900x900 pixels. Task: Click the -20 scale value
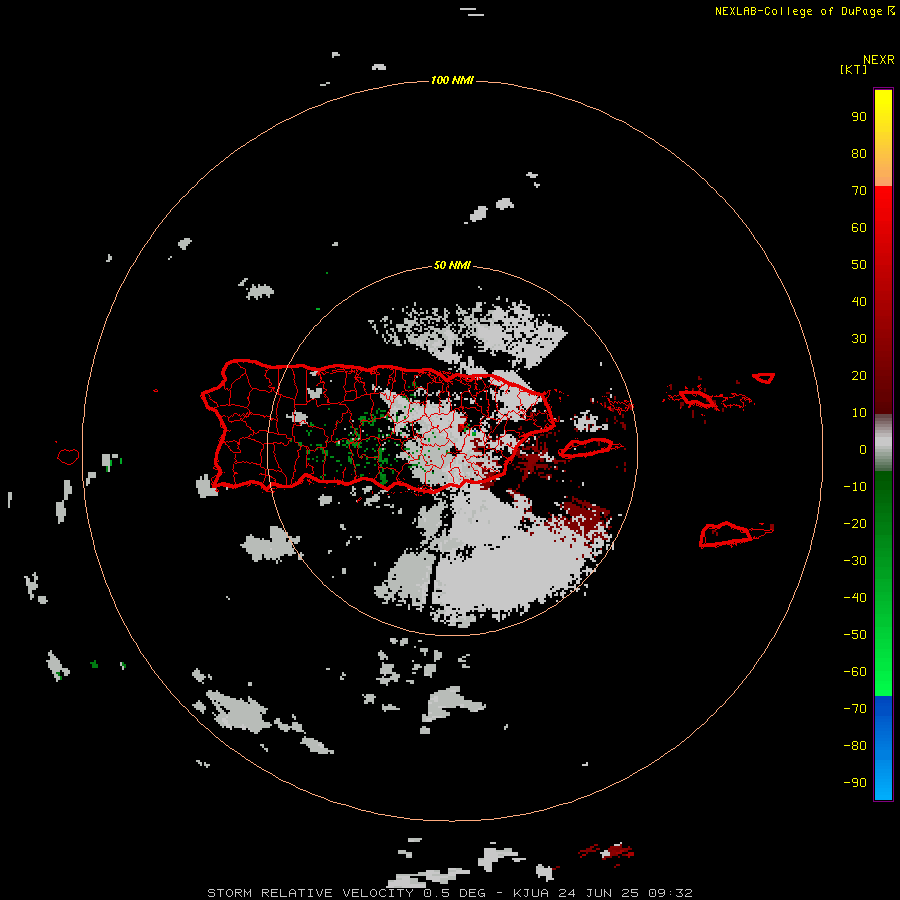click(855, 524)
